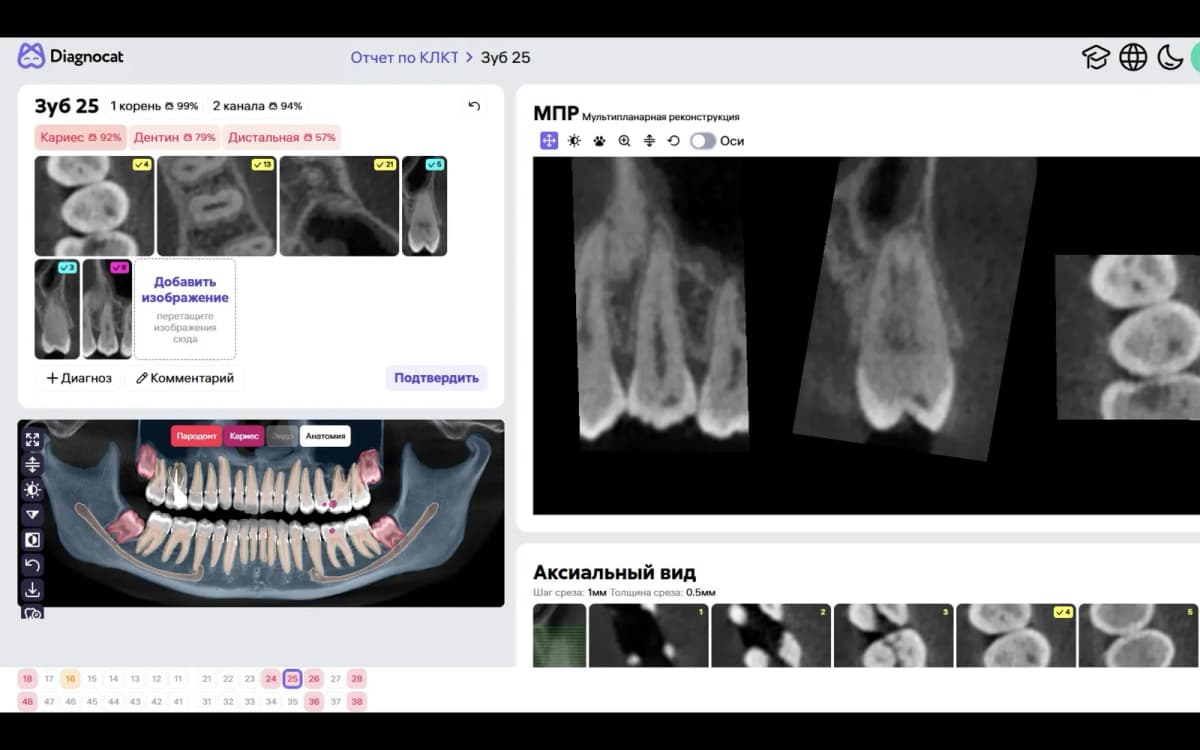The image size is (1200, 750).
Task: Open the graduation cap training icon
Action: [x=1096, y=57]
